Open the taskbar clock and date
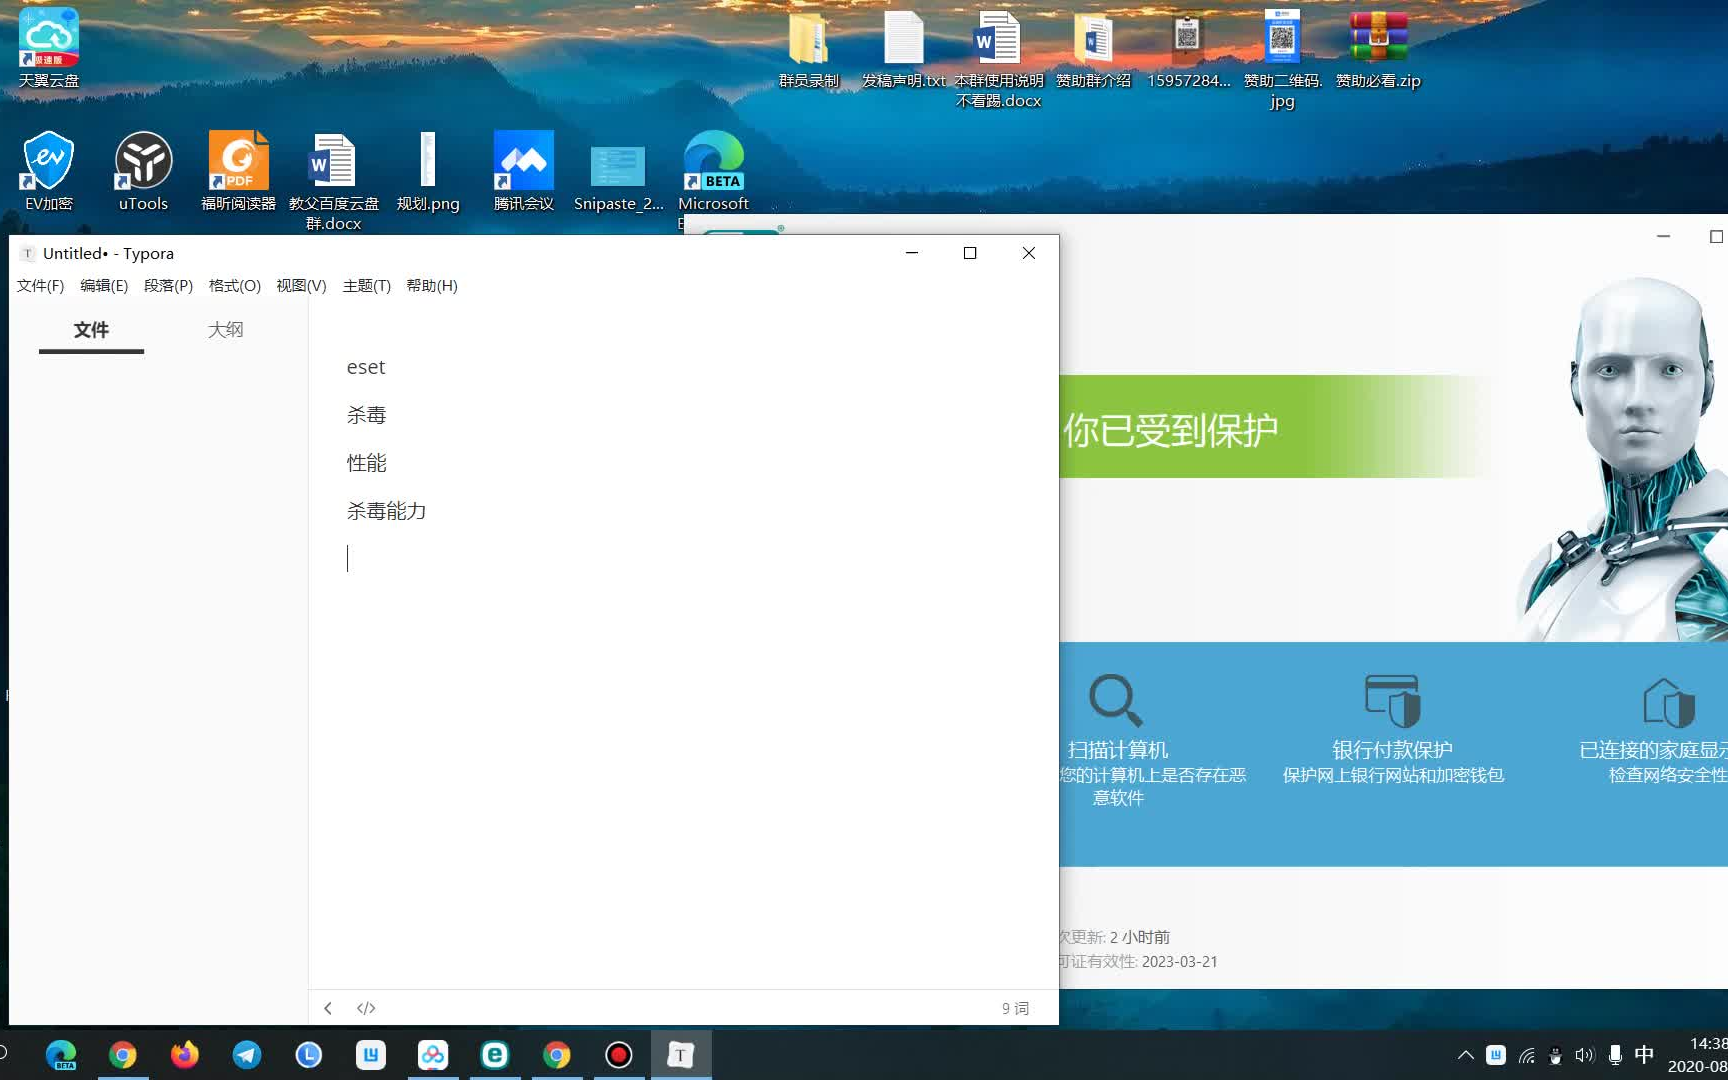Image resolution: width=1728 pixels, height=1080 pixels. pos(1698,1055)
